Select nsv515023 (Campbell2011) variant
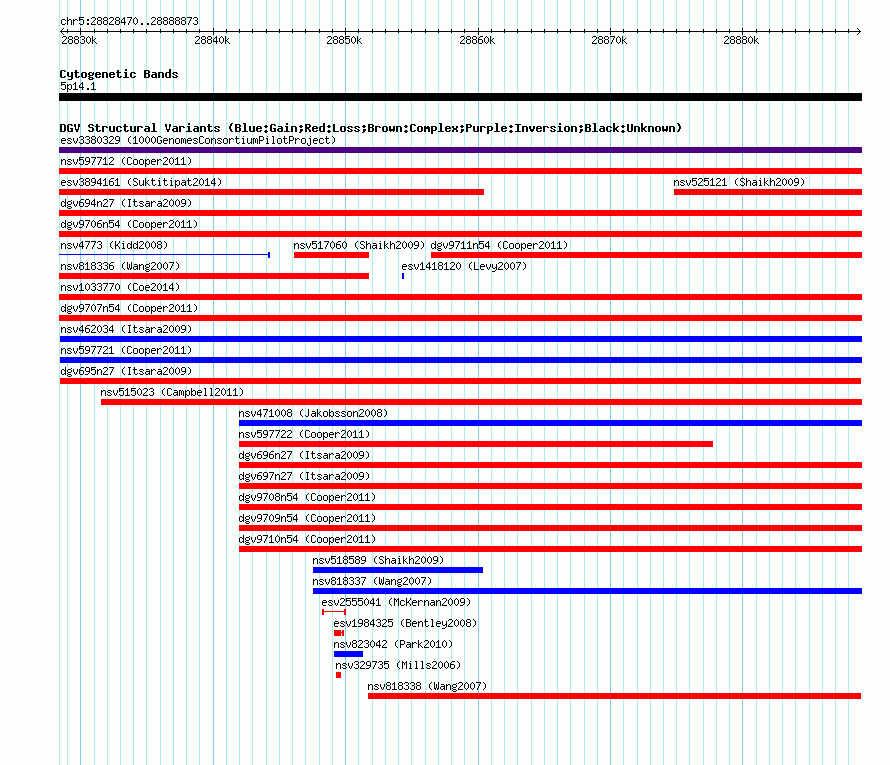 [x=172, y=392]
